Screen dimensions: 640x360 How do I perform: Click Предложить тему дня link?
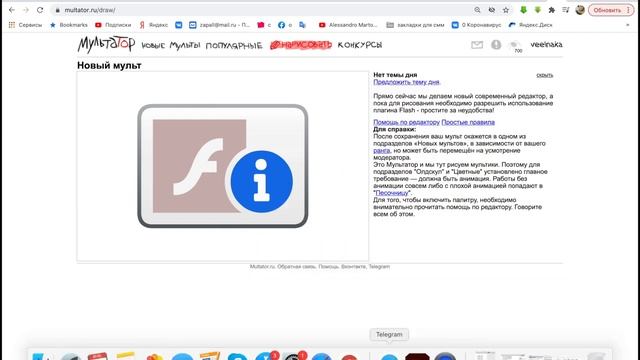click(407, 82)
